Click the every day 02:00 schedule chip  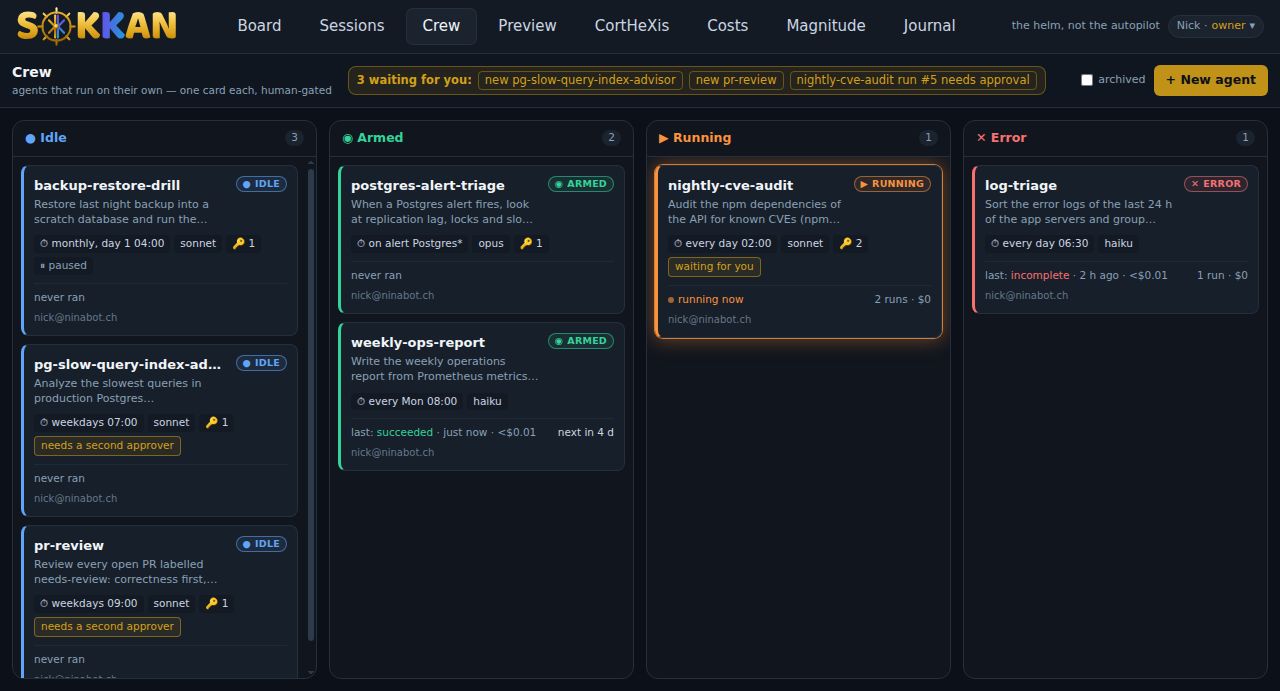click(x=721, y=243)
